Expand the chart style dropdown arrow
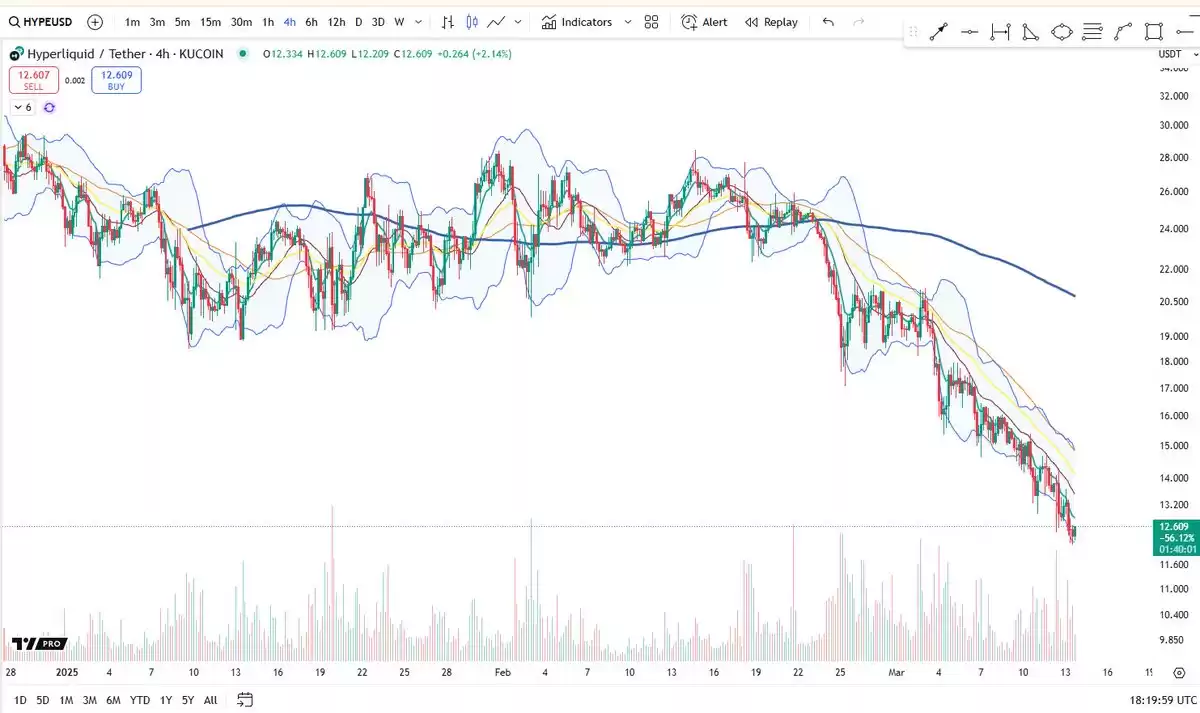The height and width of the screenshot is (713, 1200). 518,21
